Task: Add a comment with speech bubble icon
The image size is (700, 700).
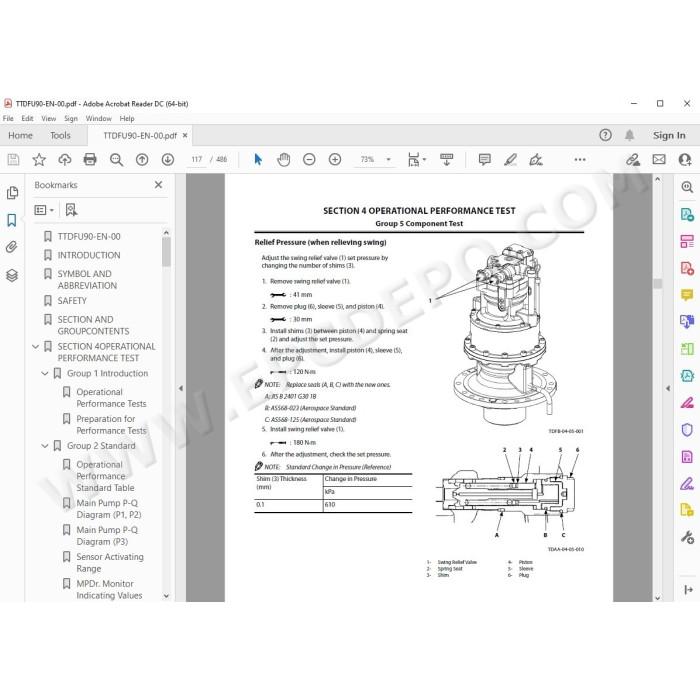Action: click(x=484, y=159)
